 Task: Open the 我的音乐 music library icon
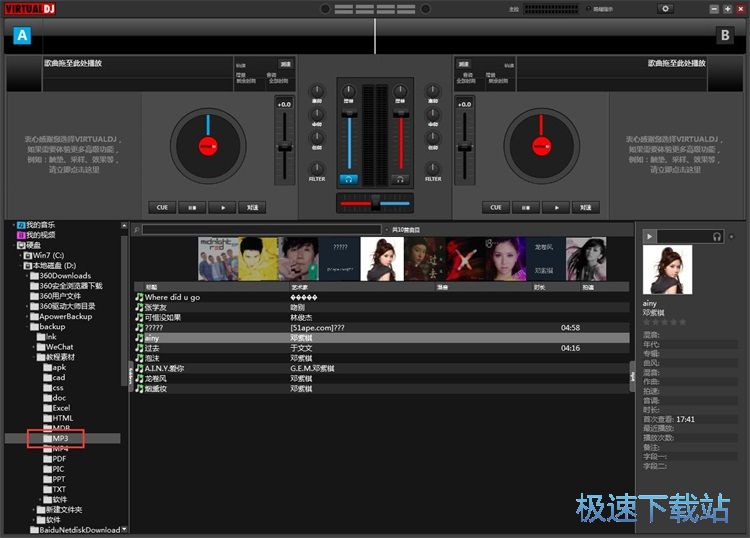[x=21, y=225]
